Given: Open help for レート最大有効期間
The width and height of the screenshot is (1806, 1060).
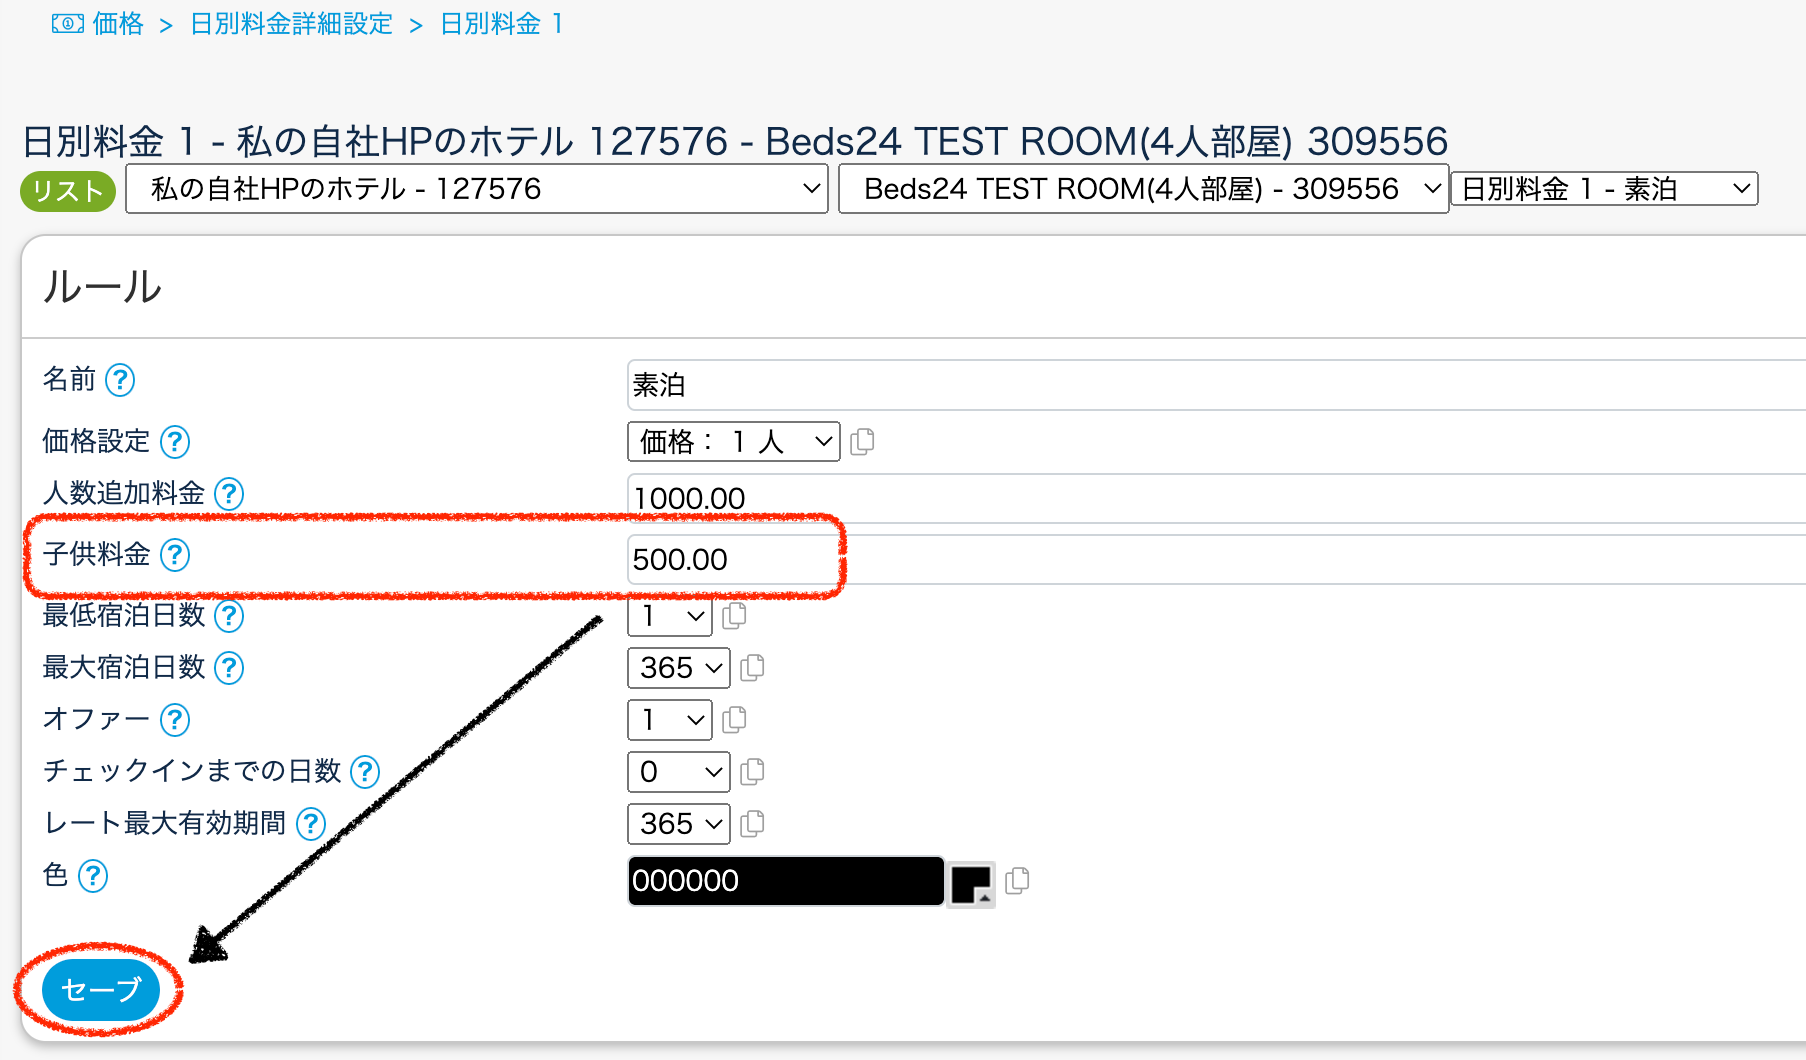Looking at the screenshot, I should click(311, 824).
